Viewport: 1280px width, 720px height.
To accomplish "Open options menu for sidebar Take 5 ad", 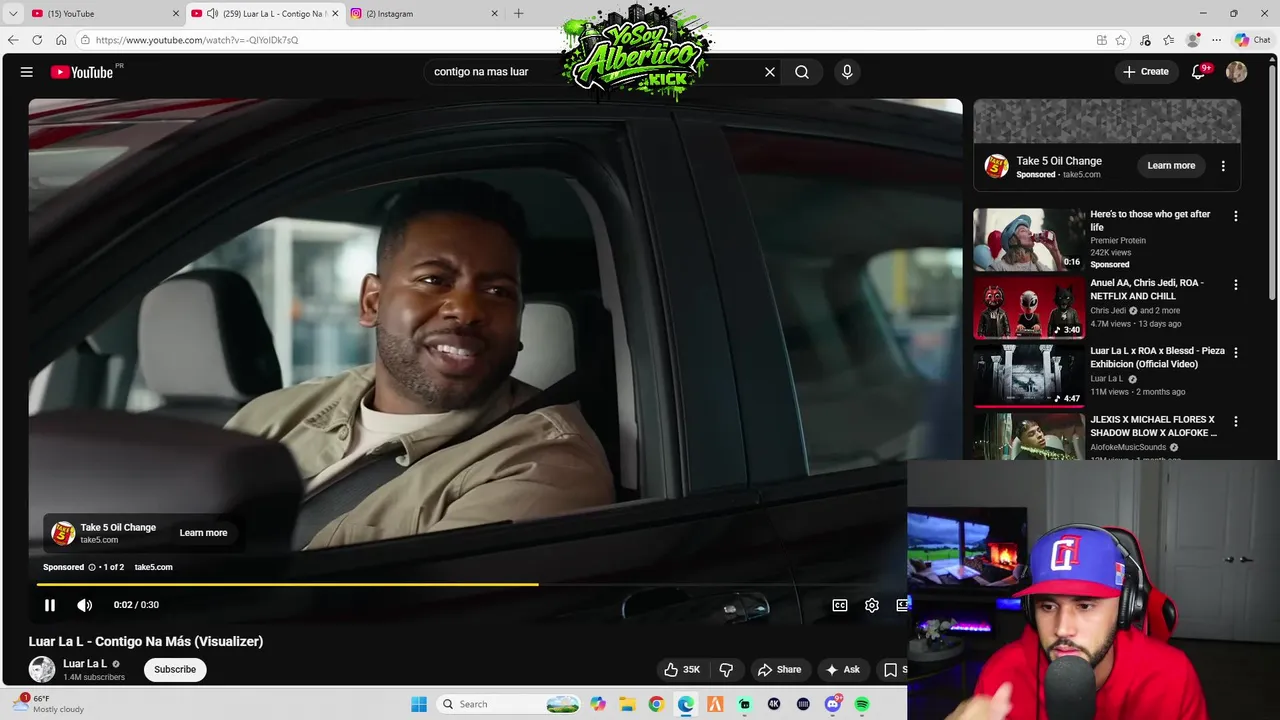I will pos(1223,166).
